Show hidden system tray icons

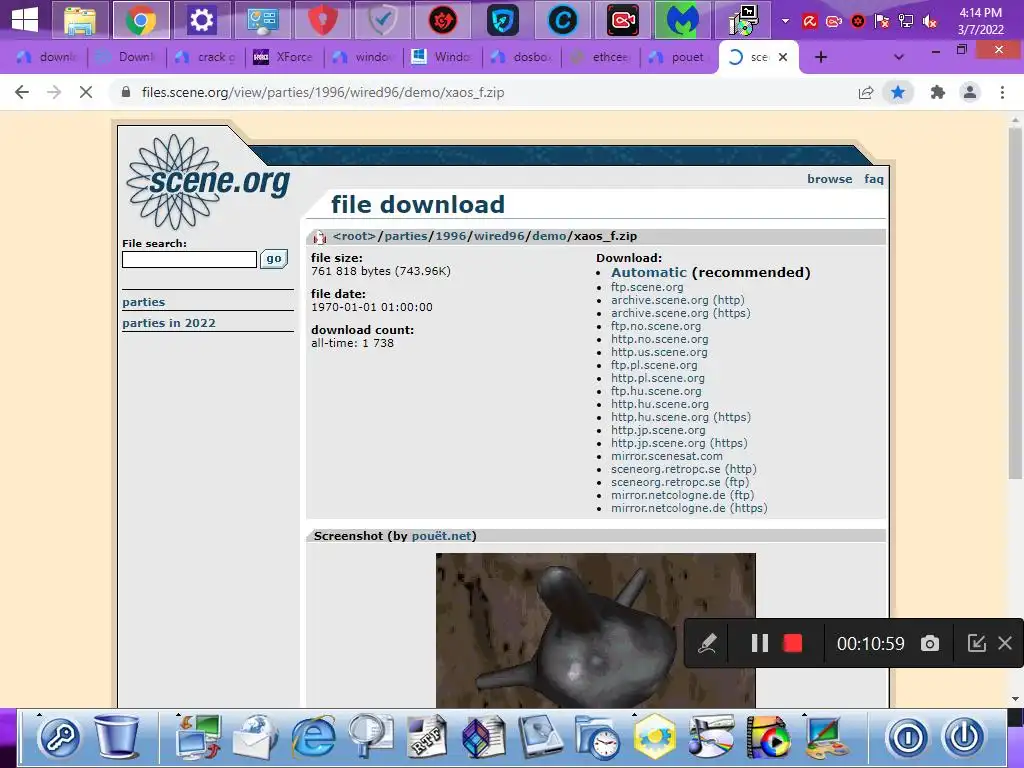(x=786, y=21)
